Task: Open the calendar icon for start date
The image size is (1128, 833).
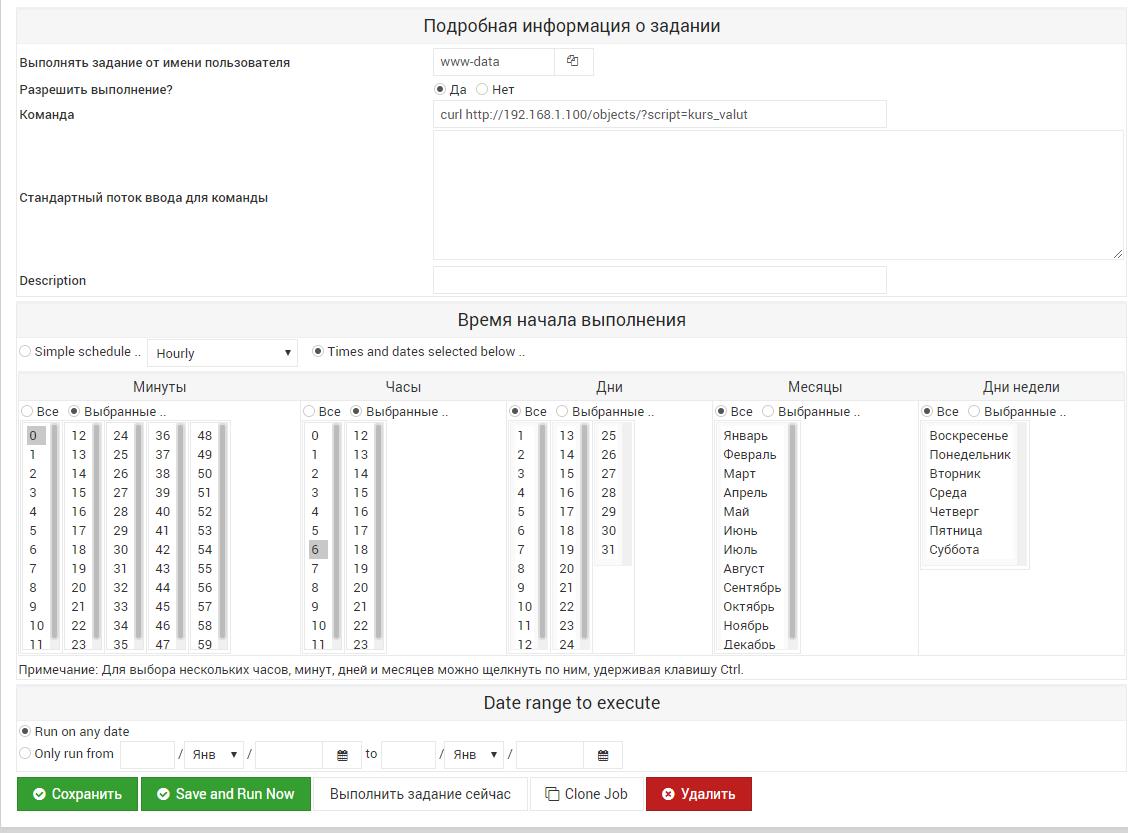Action: [342, 755]
